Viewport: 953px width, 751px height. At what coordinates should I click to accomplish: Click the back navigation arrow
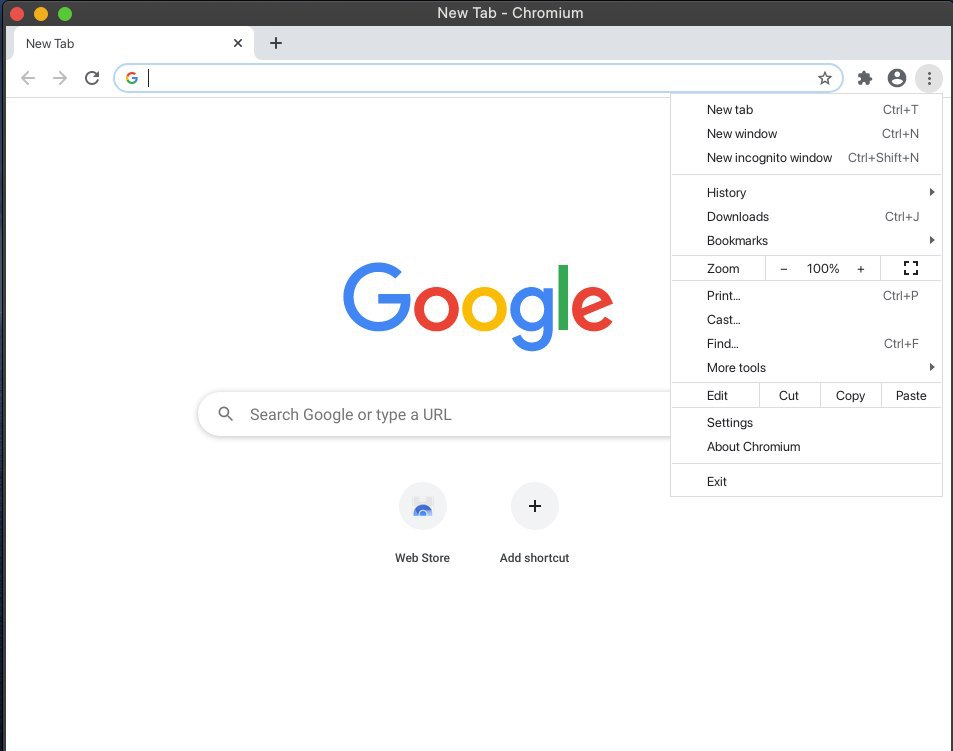tap(28, 78)
